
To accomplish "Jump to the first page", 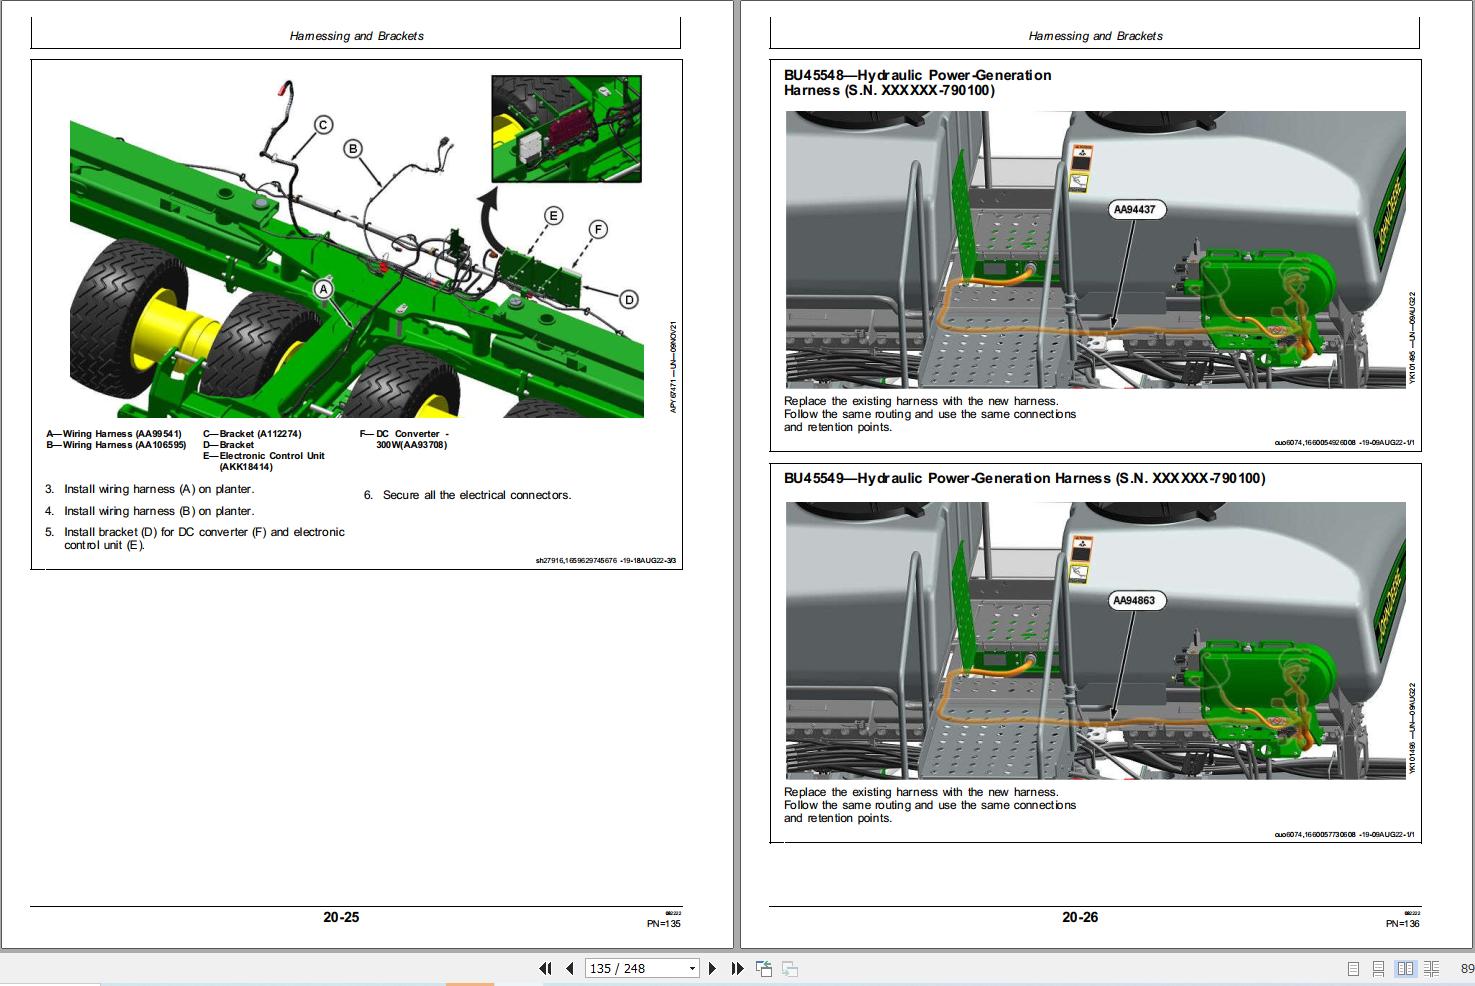I will (546, 968).
